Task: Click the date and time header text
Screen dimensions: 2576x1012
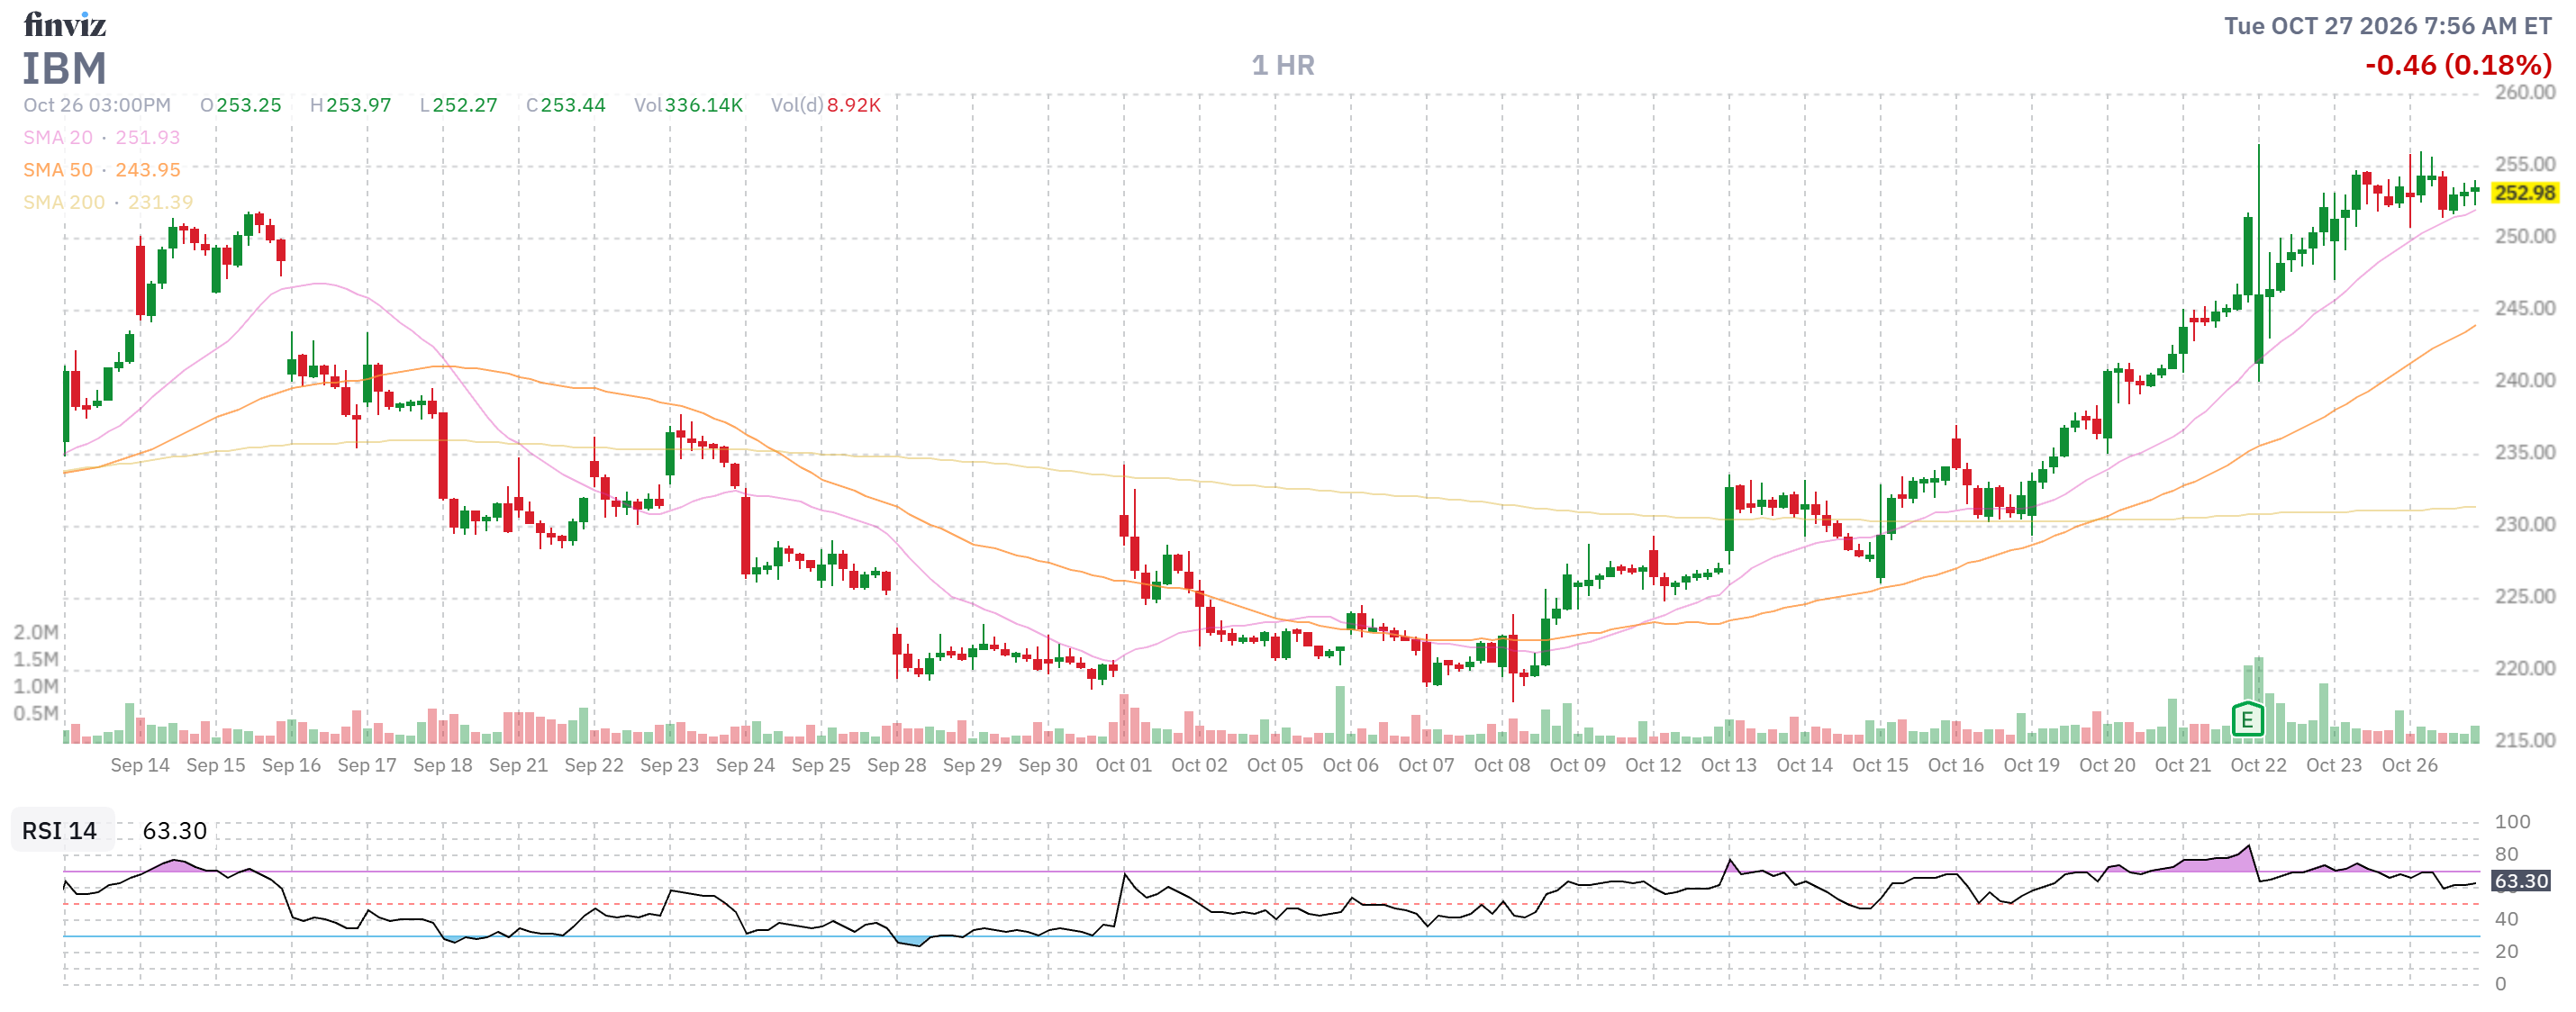Action: click(x=2388, y=26)
